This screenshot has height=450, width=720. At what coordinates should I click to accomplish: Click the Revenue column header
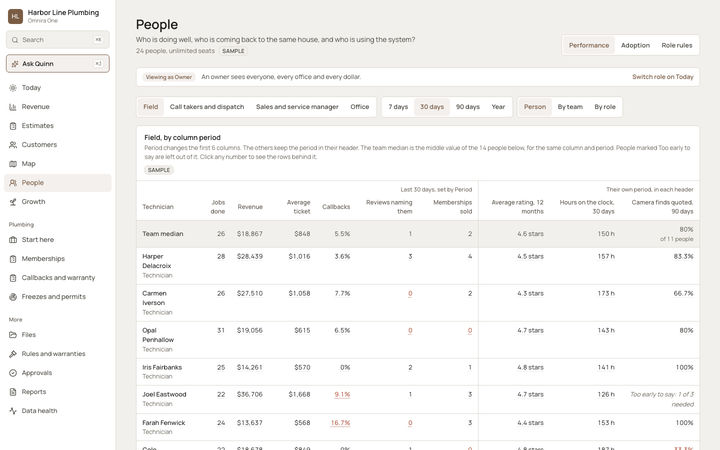[250, 207]
